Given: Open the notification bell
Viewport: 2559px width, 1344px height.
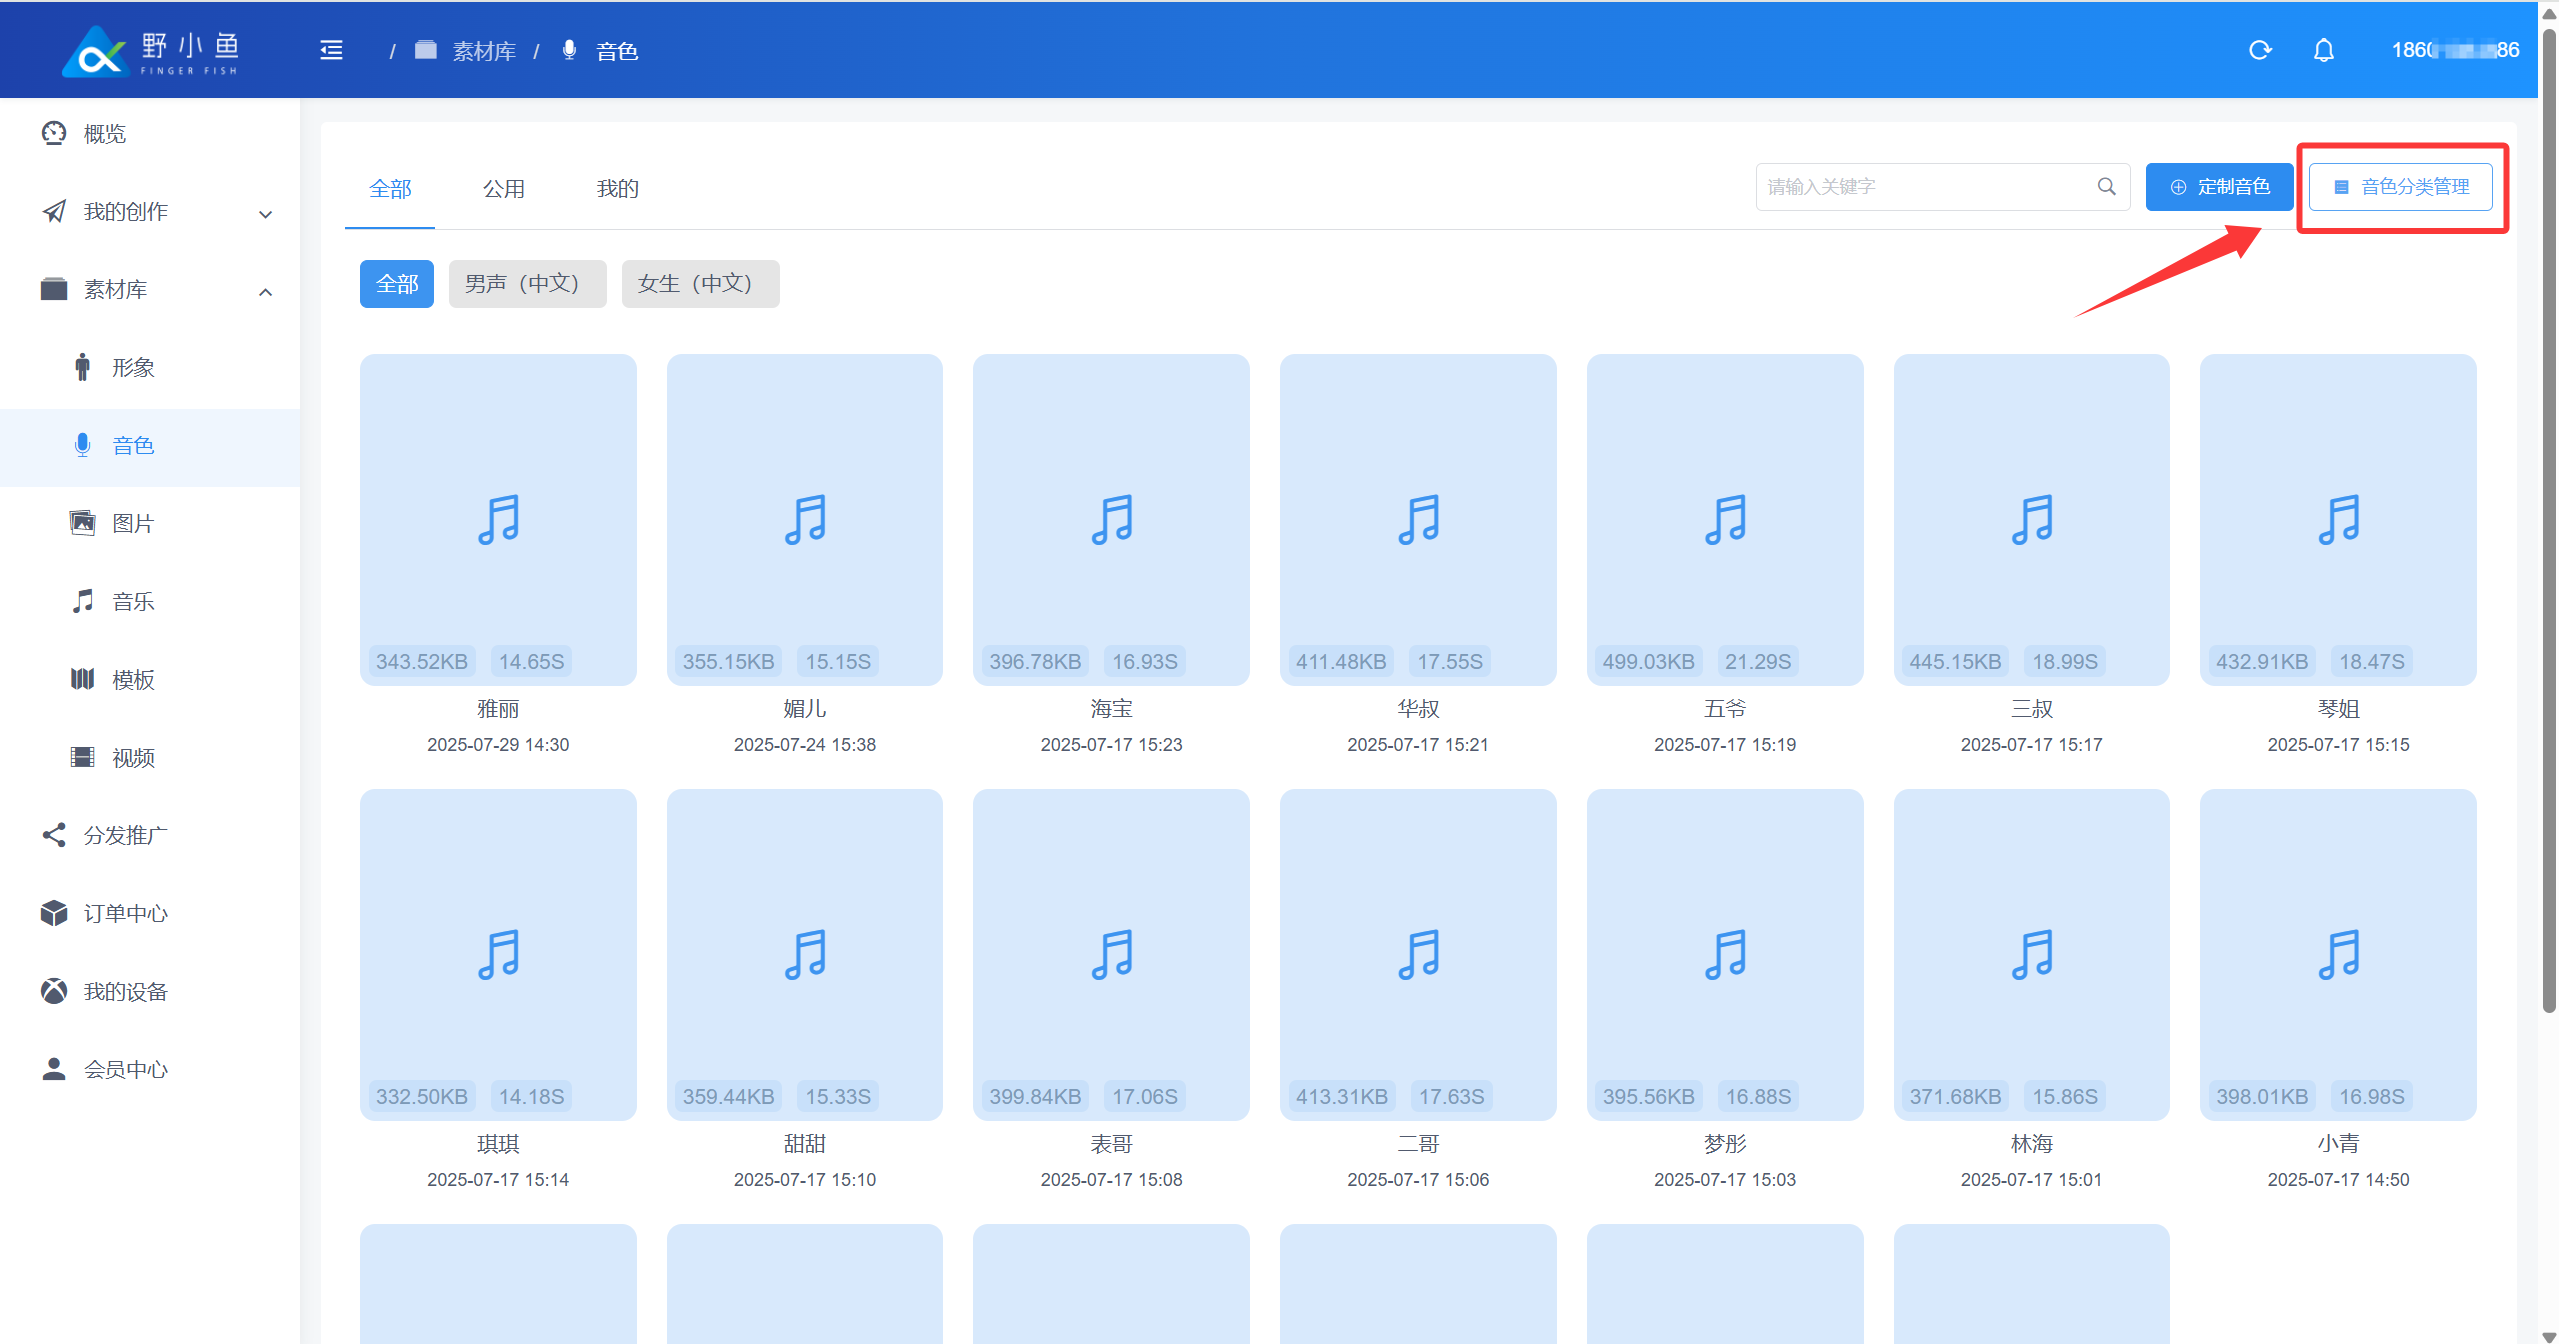Looking at the screenshot, I should 2323,50.
